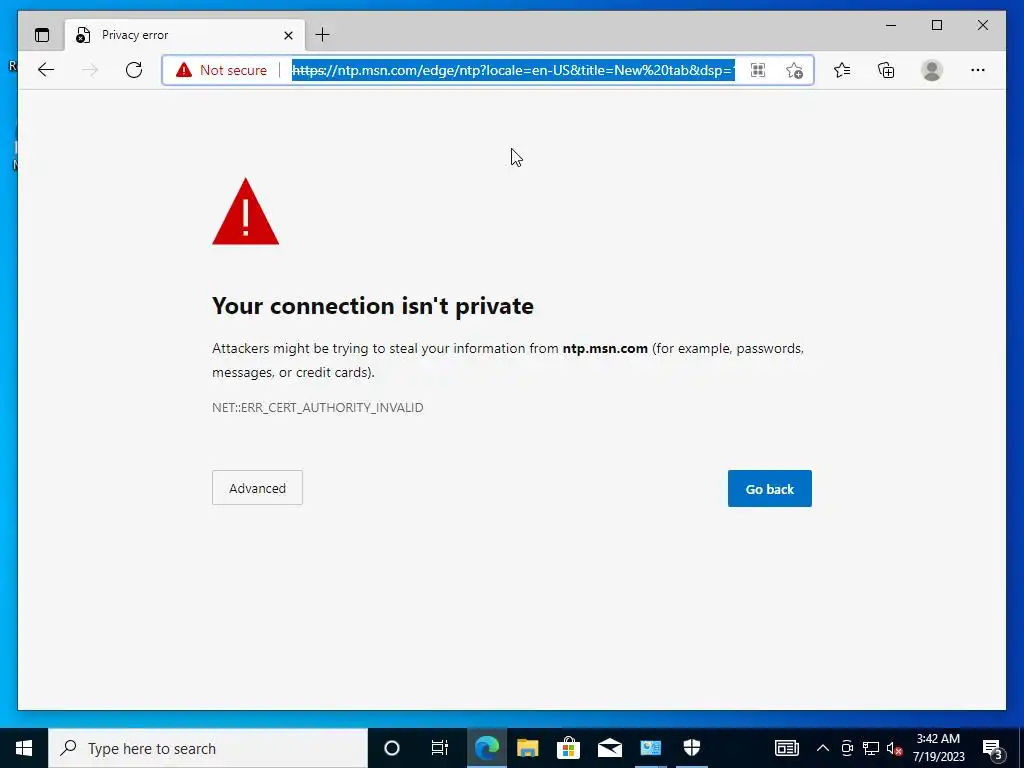The height and width of the screenshot is (768, 1024).
Task: Open a new tab with plus button
Action: click(323, 35)
